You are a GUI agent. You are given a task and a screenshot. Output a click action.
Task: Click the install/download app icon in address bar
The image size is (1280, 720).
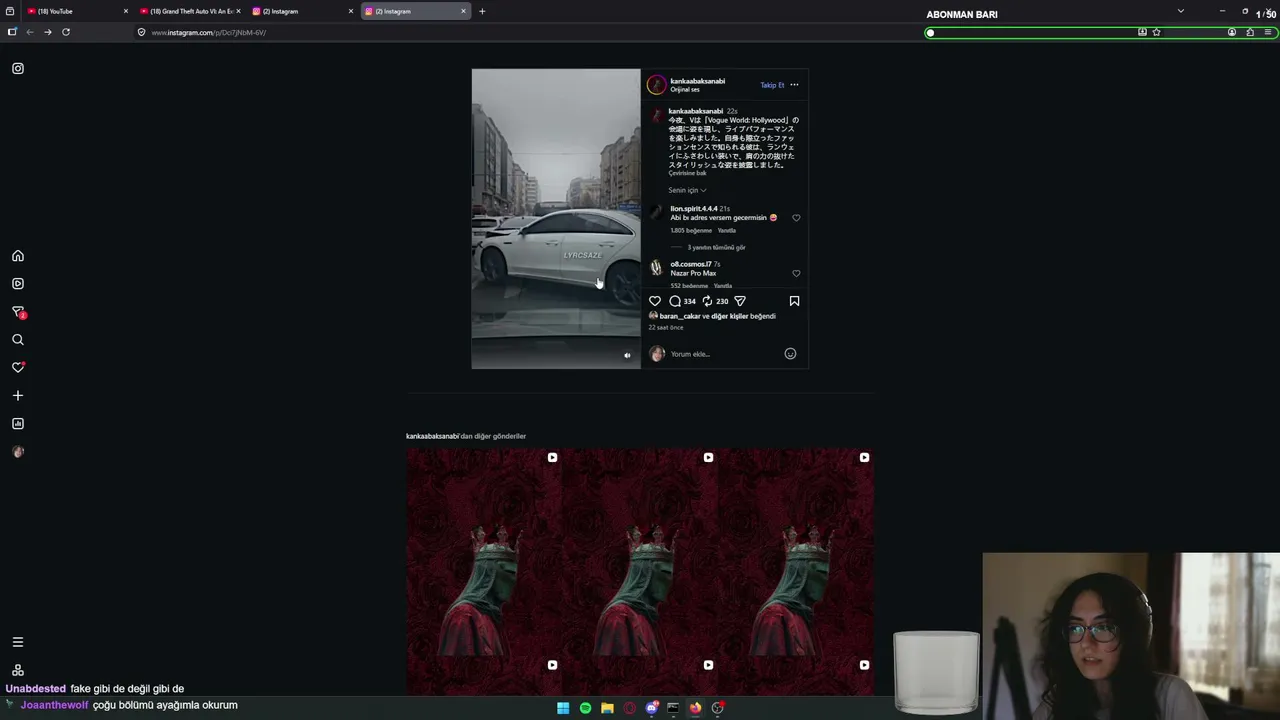pyautogui.click(x=1142, y=32)
